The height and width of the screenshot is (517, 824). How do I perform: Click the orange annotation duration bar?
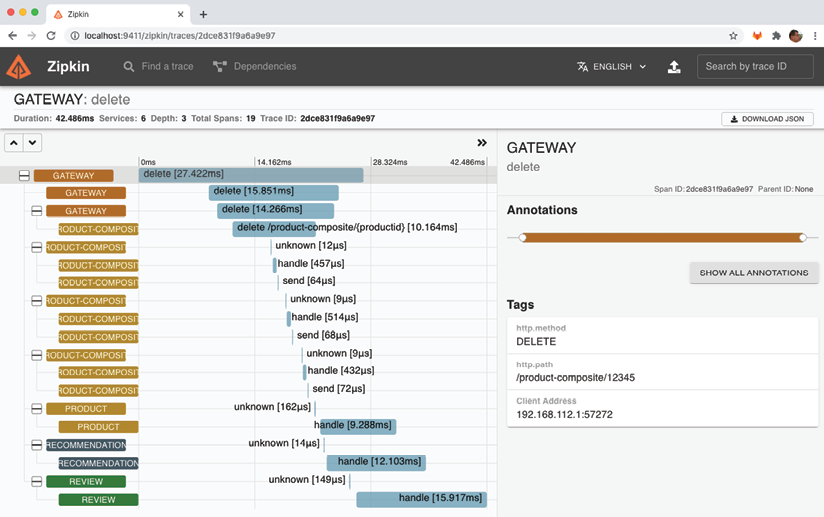click(662, 238)
